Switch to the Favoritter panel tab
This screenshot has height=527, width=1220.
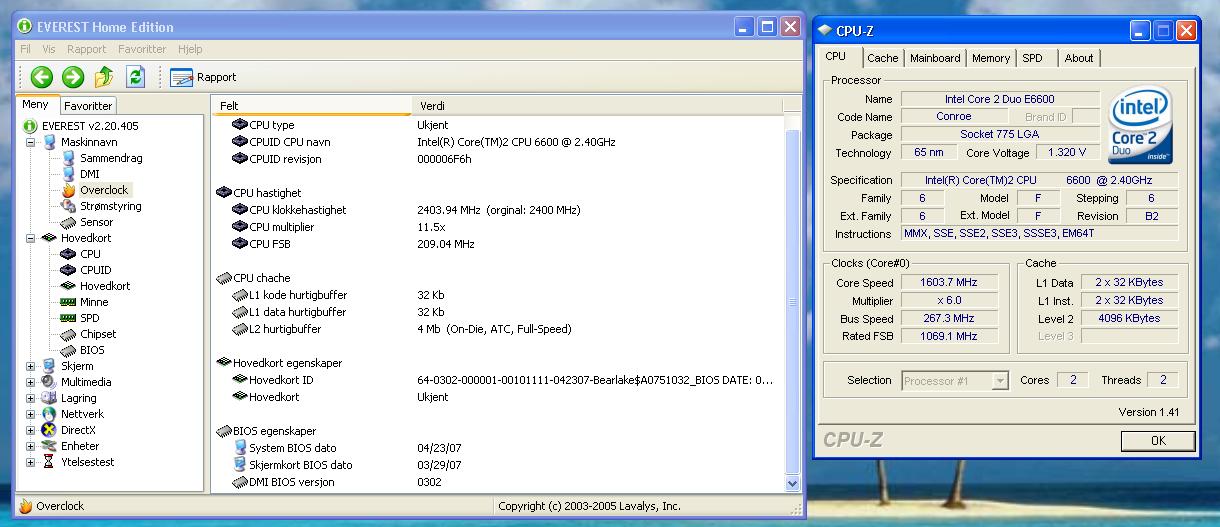(88, 105)
